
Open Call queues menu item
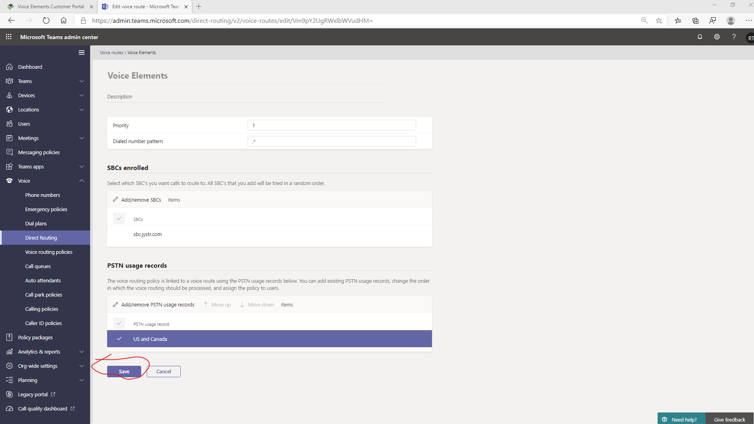[38, 266]
